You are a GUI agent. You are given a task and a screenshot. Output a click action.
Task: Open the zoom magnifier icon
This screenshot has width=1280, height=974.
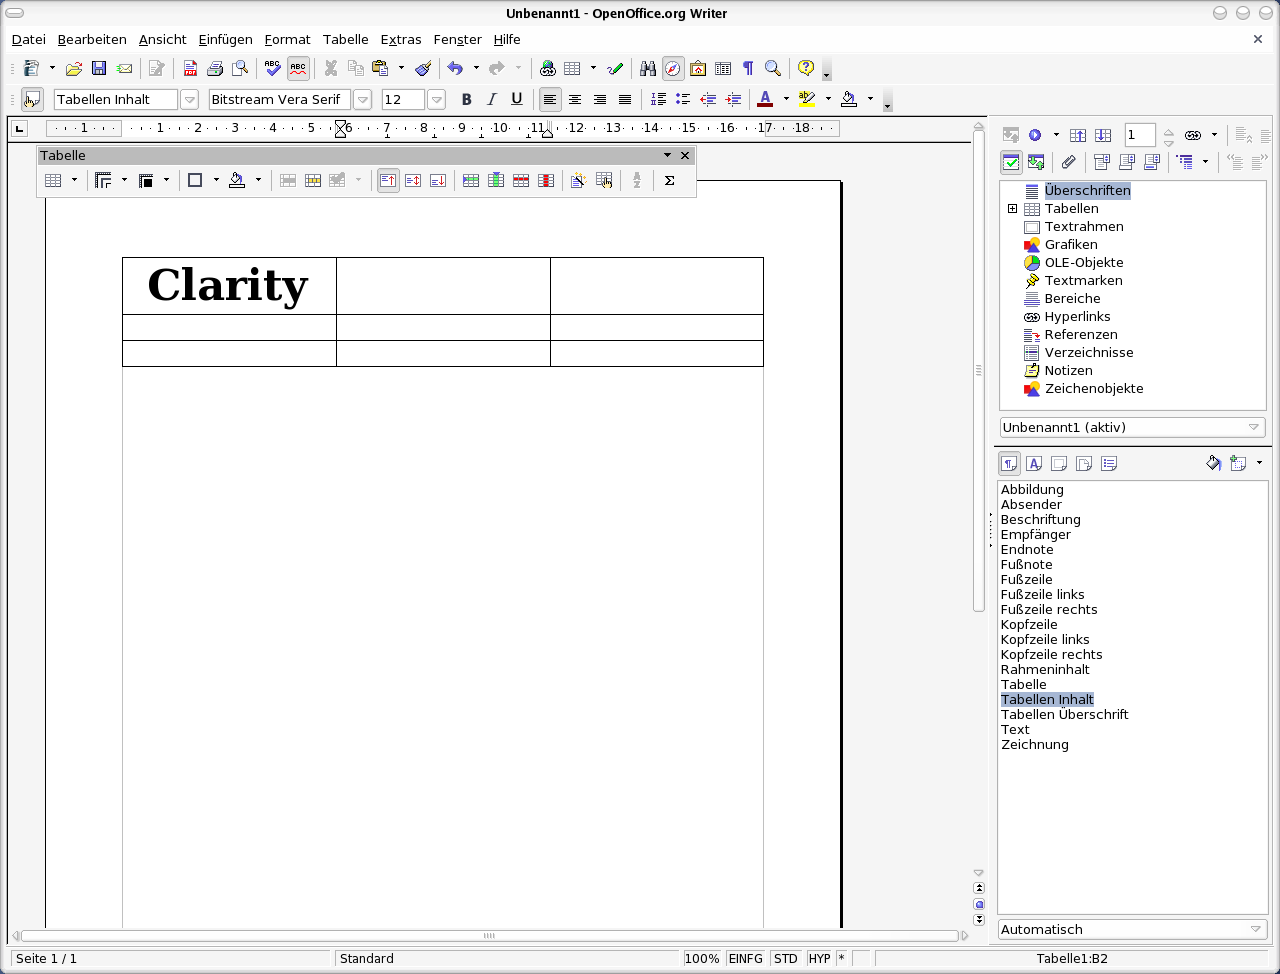[773, 69]
